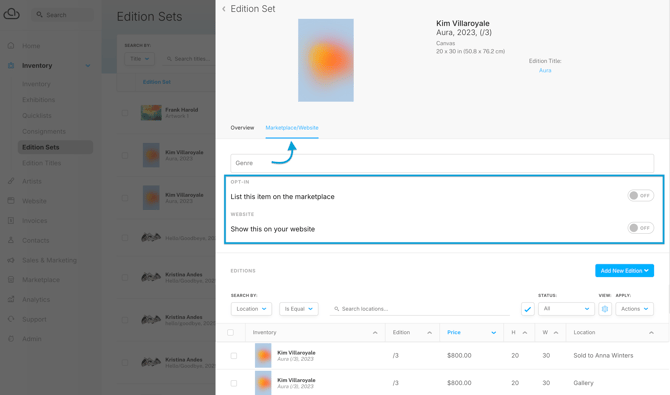Viewport: 670px width, 395px height.
Task: Select Edition Sets in the sidebar
Action: [55, 147]
